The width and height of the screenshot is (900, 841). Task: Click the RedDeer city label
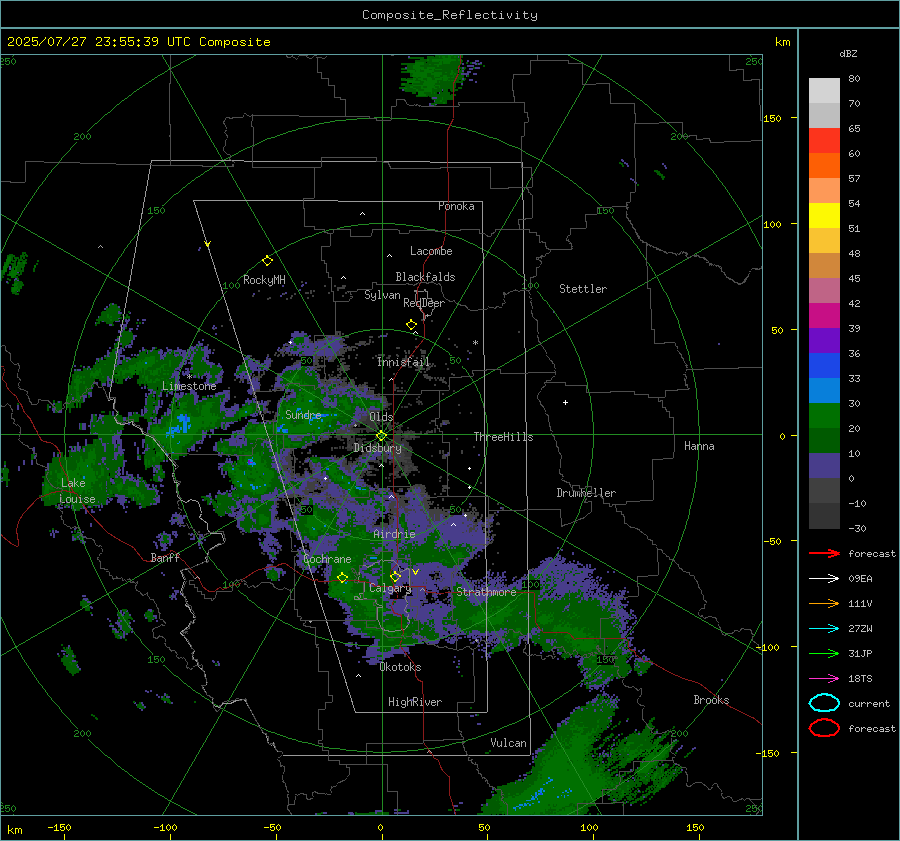pyautogui.click(x=424, y=303)
